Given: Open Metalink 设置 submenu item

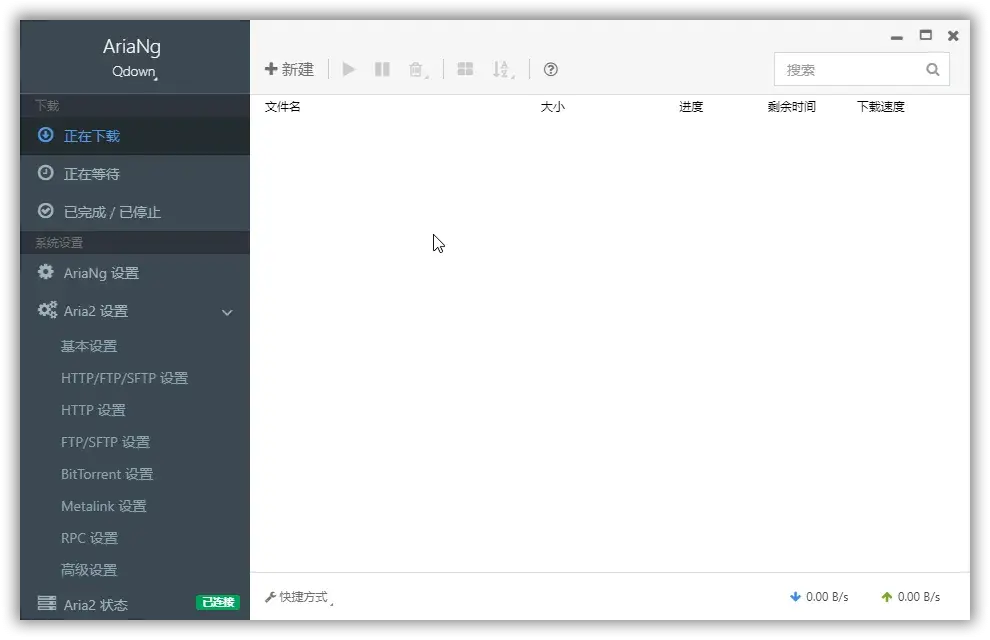Looking at the screenshot, I should coord(104,506).
